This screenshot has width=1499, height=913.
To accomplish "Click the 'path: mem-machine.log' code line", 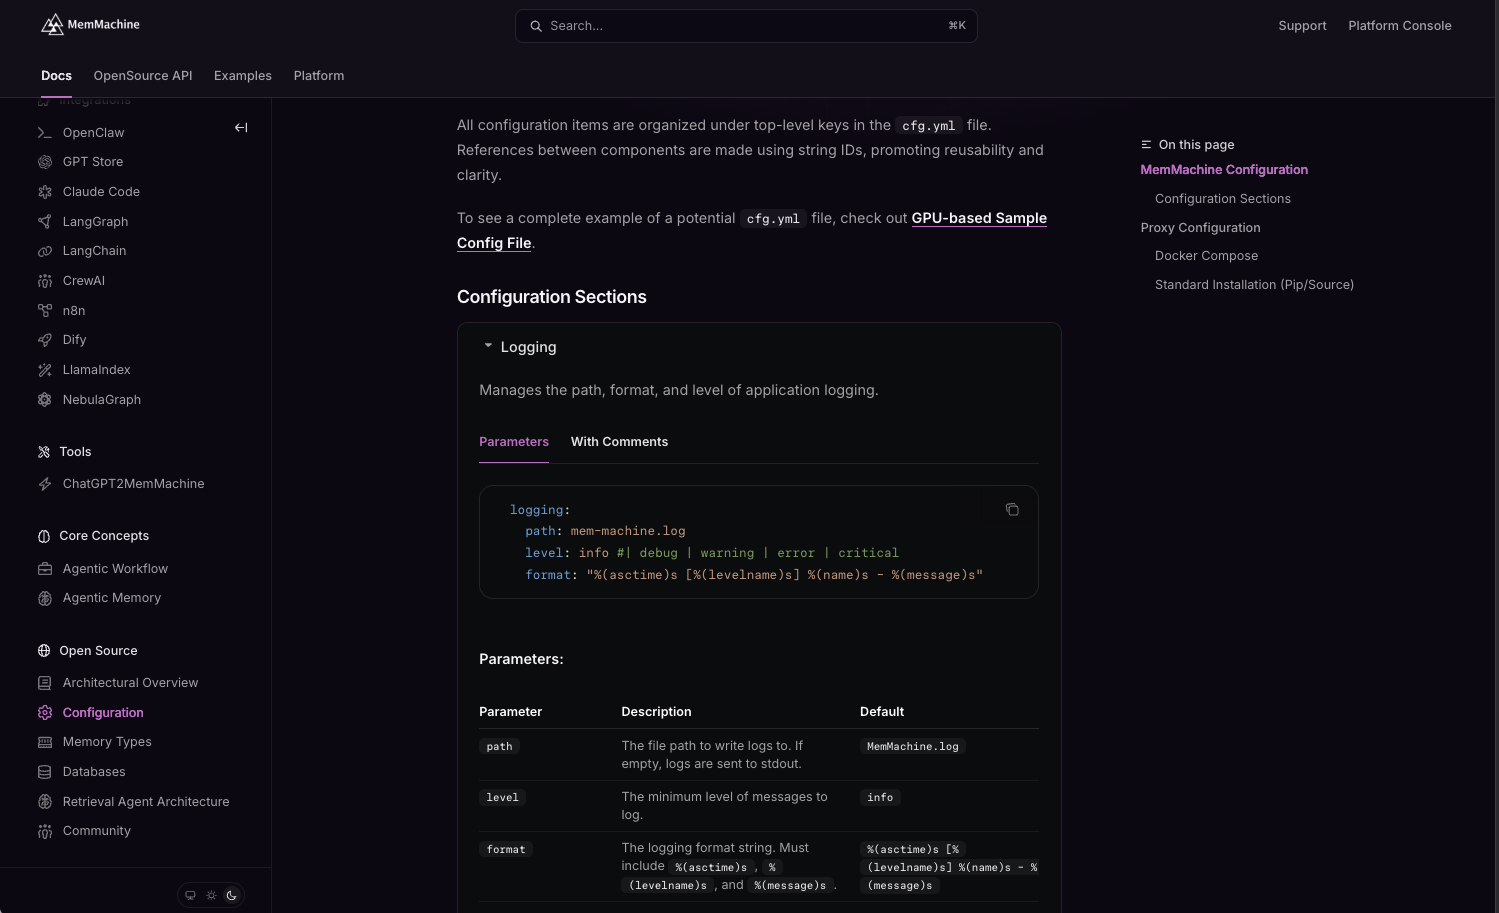I will coord(605,531).
